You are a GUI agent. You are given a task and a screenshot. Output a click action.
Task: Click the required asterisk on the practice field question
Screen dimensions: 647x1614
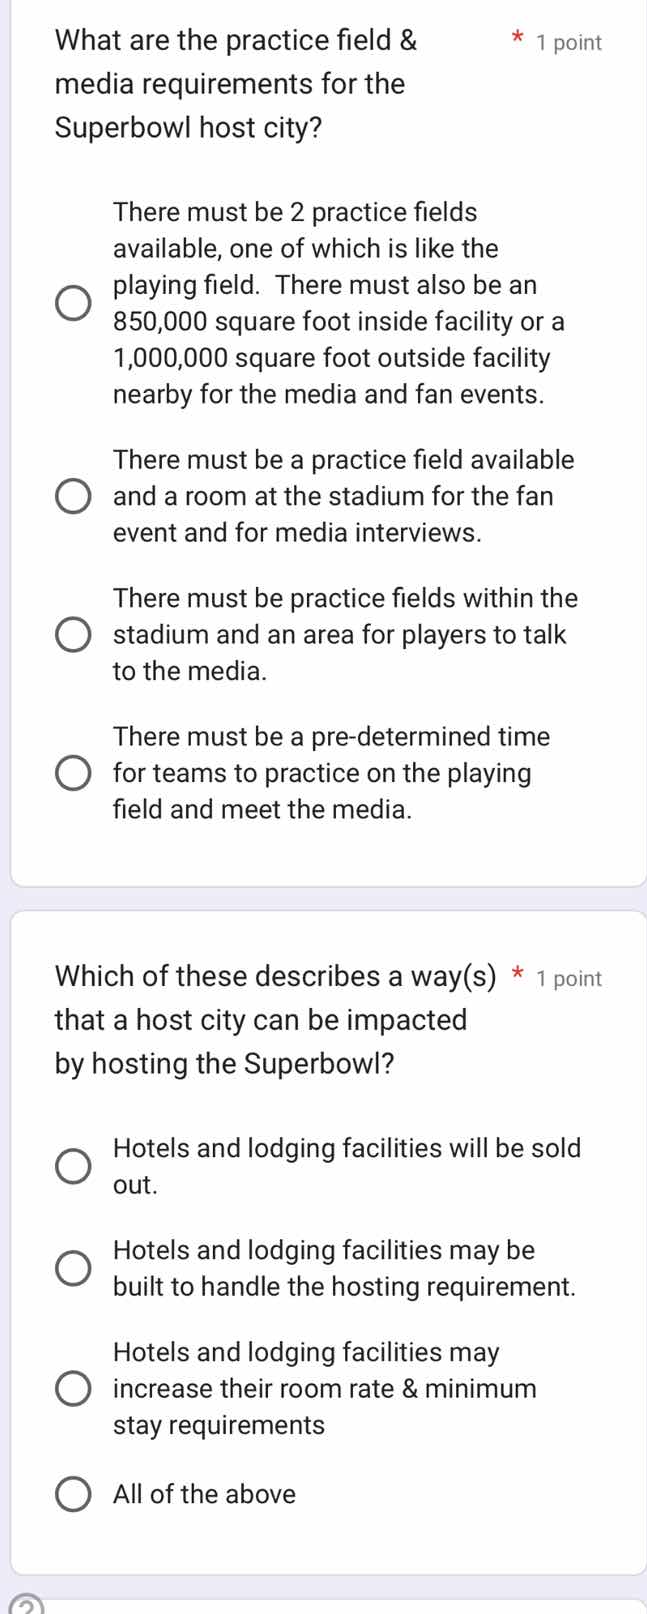pyautogui.click(x=517, y=38)
